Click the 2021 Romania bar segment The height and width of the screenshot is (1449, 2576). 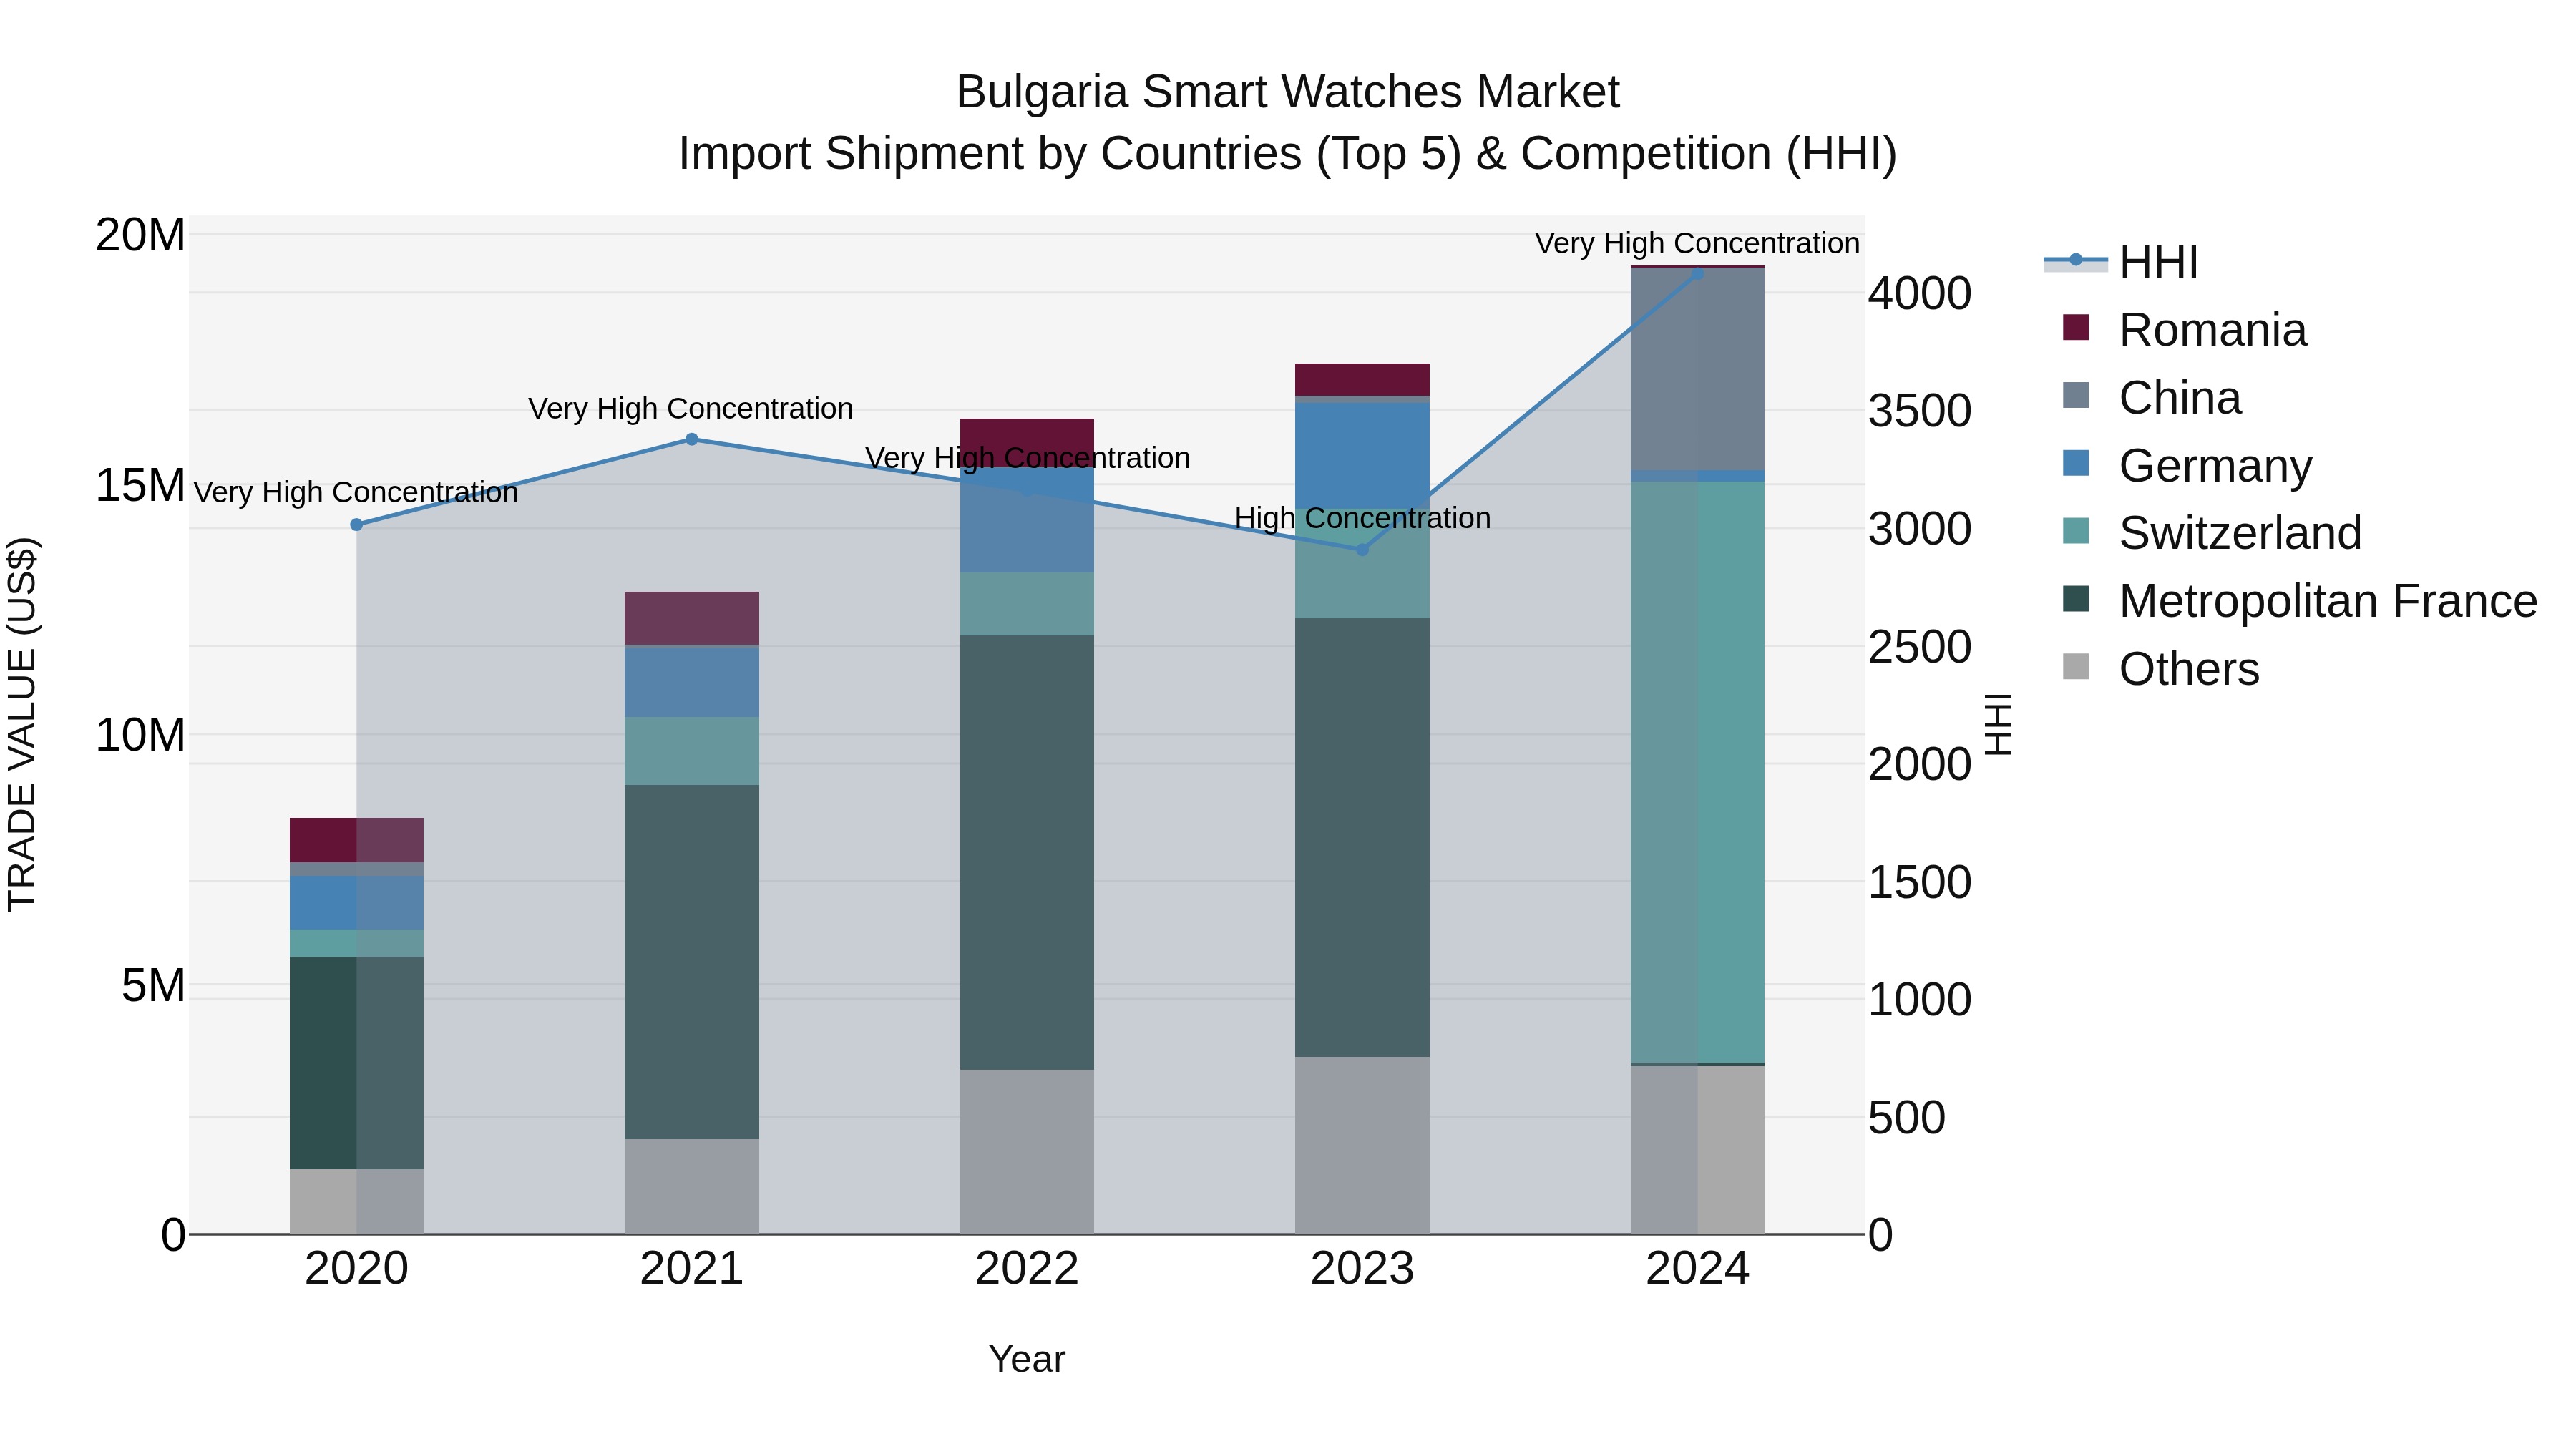(691, 618)
